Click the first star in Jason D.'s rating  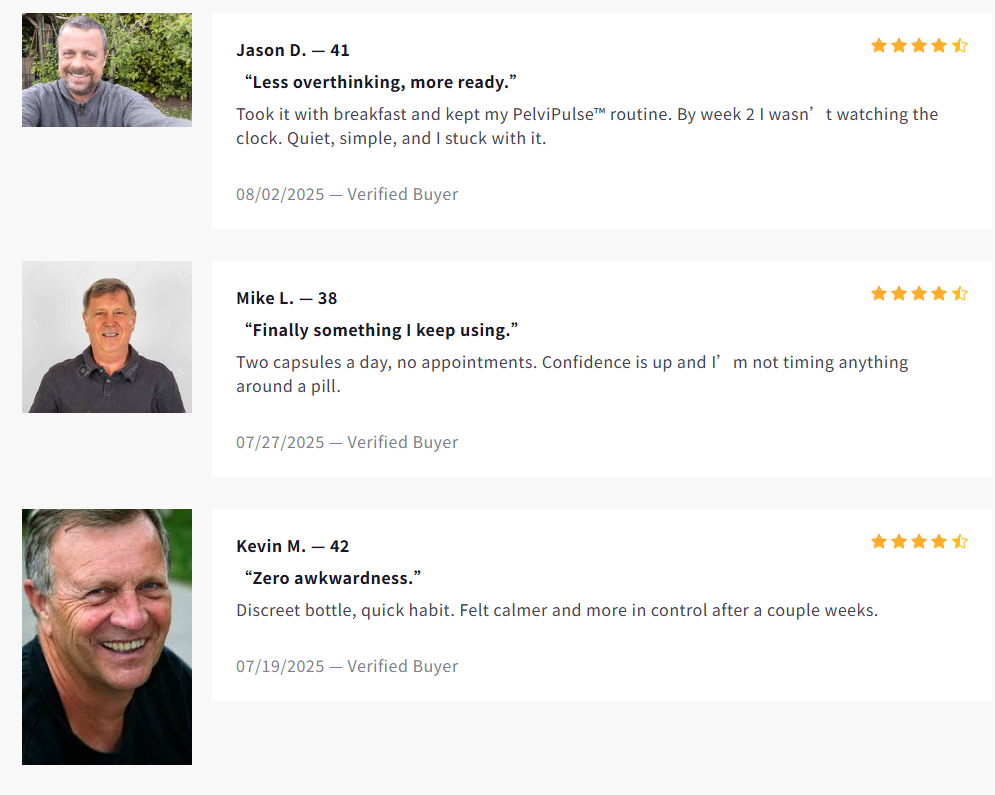(879, 45)
